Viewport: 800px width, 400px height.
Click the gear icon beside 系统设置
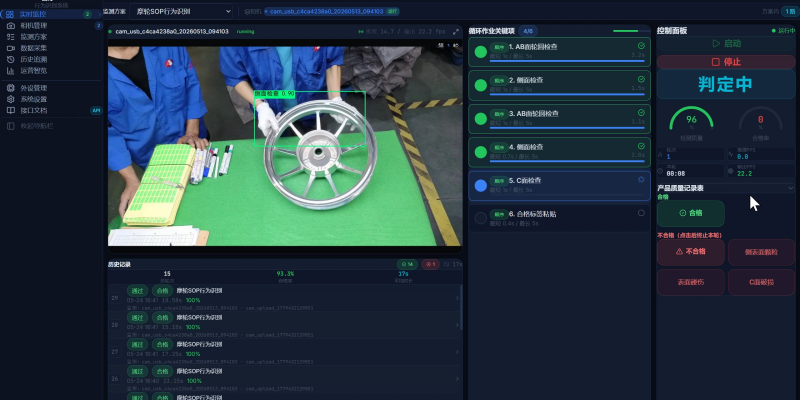[10, 99]
